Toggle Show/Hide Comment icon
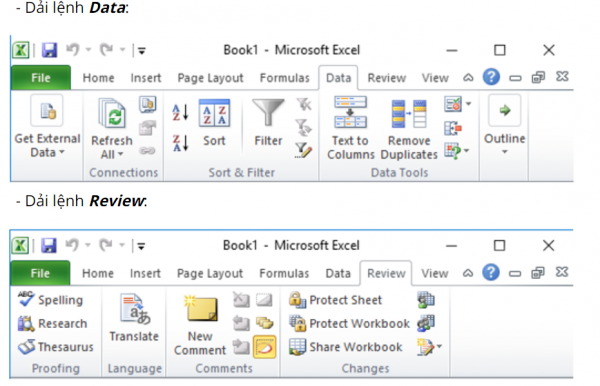The width and height of the screenshot is (600, 386). click(264, 300)
